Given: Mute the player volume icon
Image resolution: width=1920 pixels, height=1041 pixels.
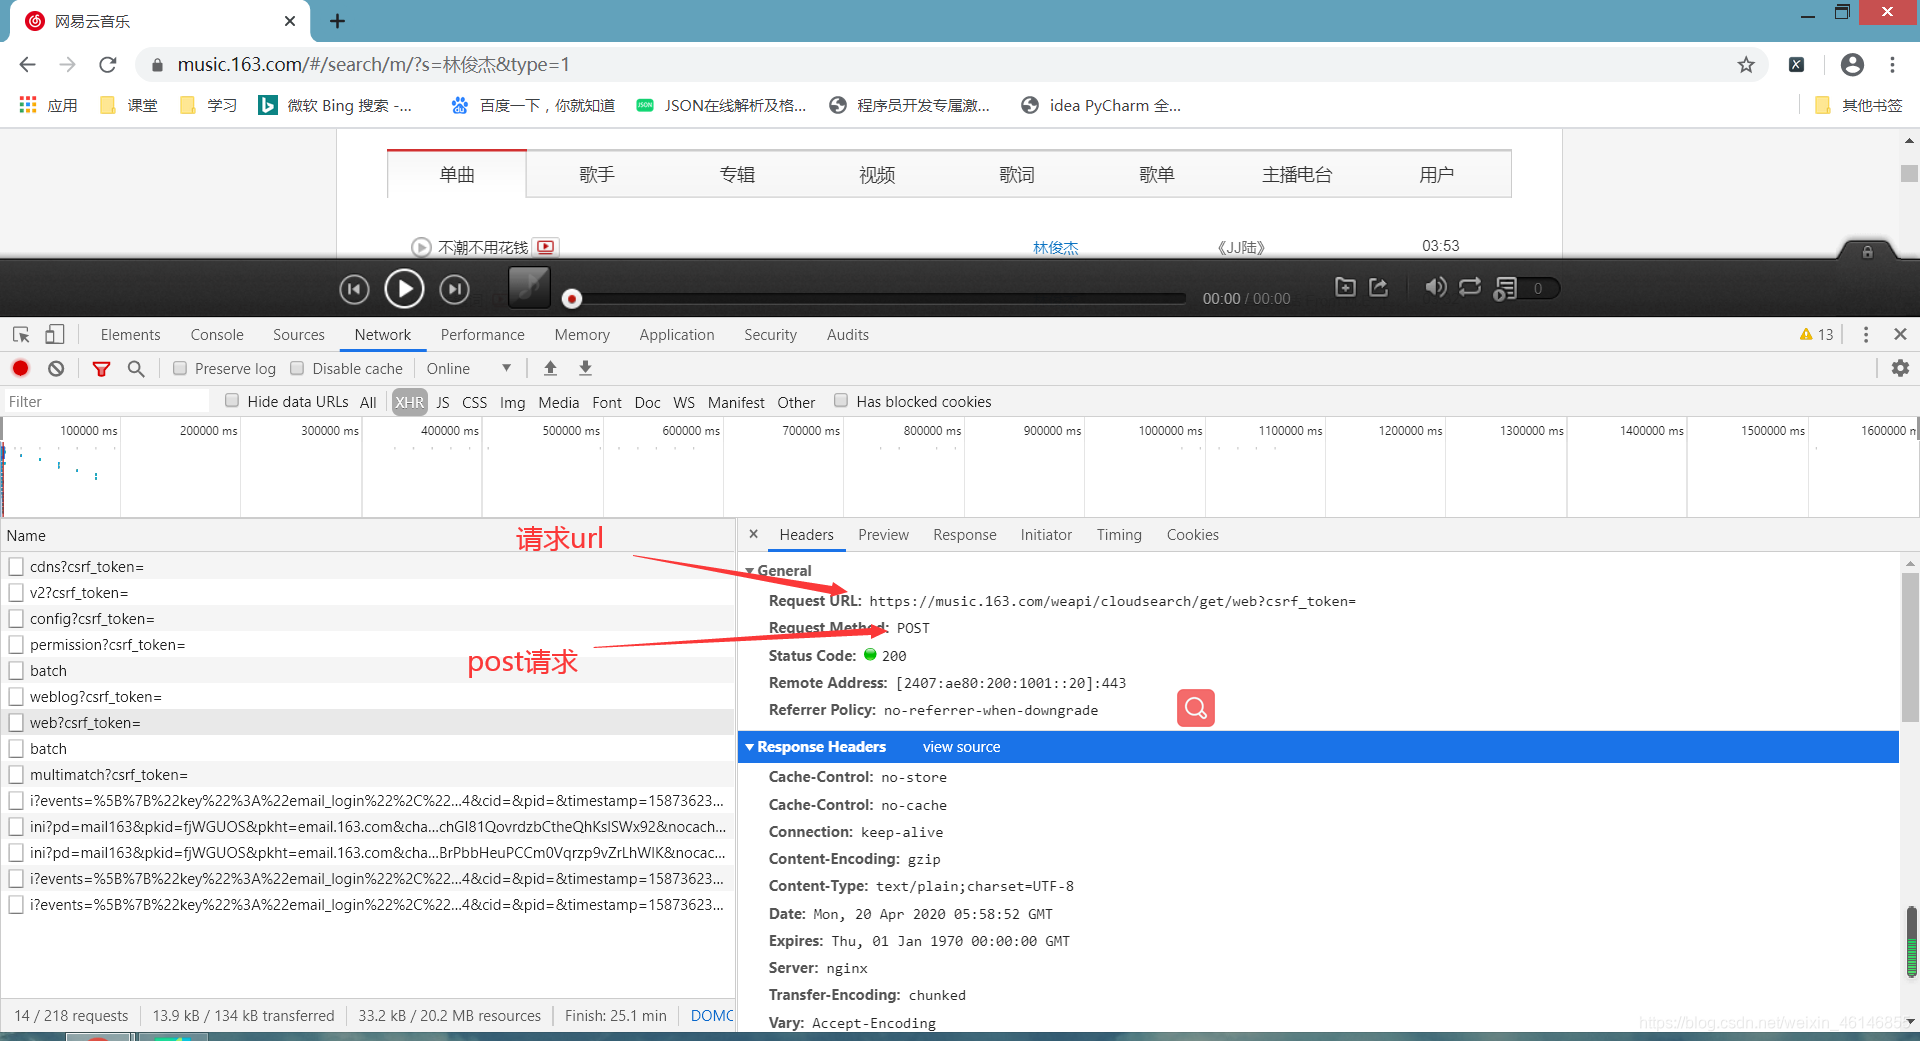Looking at the screenshot, I should (x=1436, y=288).
